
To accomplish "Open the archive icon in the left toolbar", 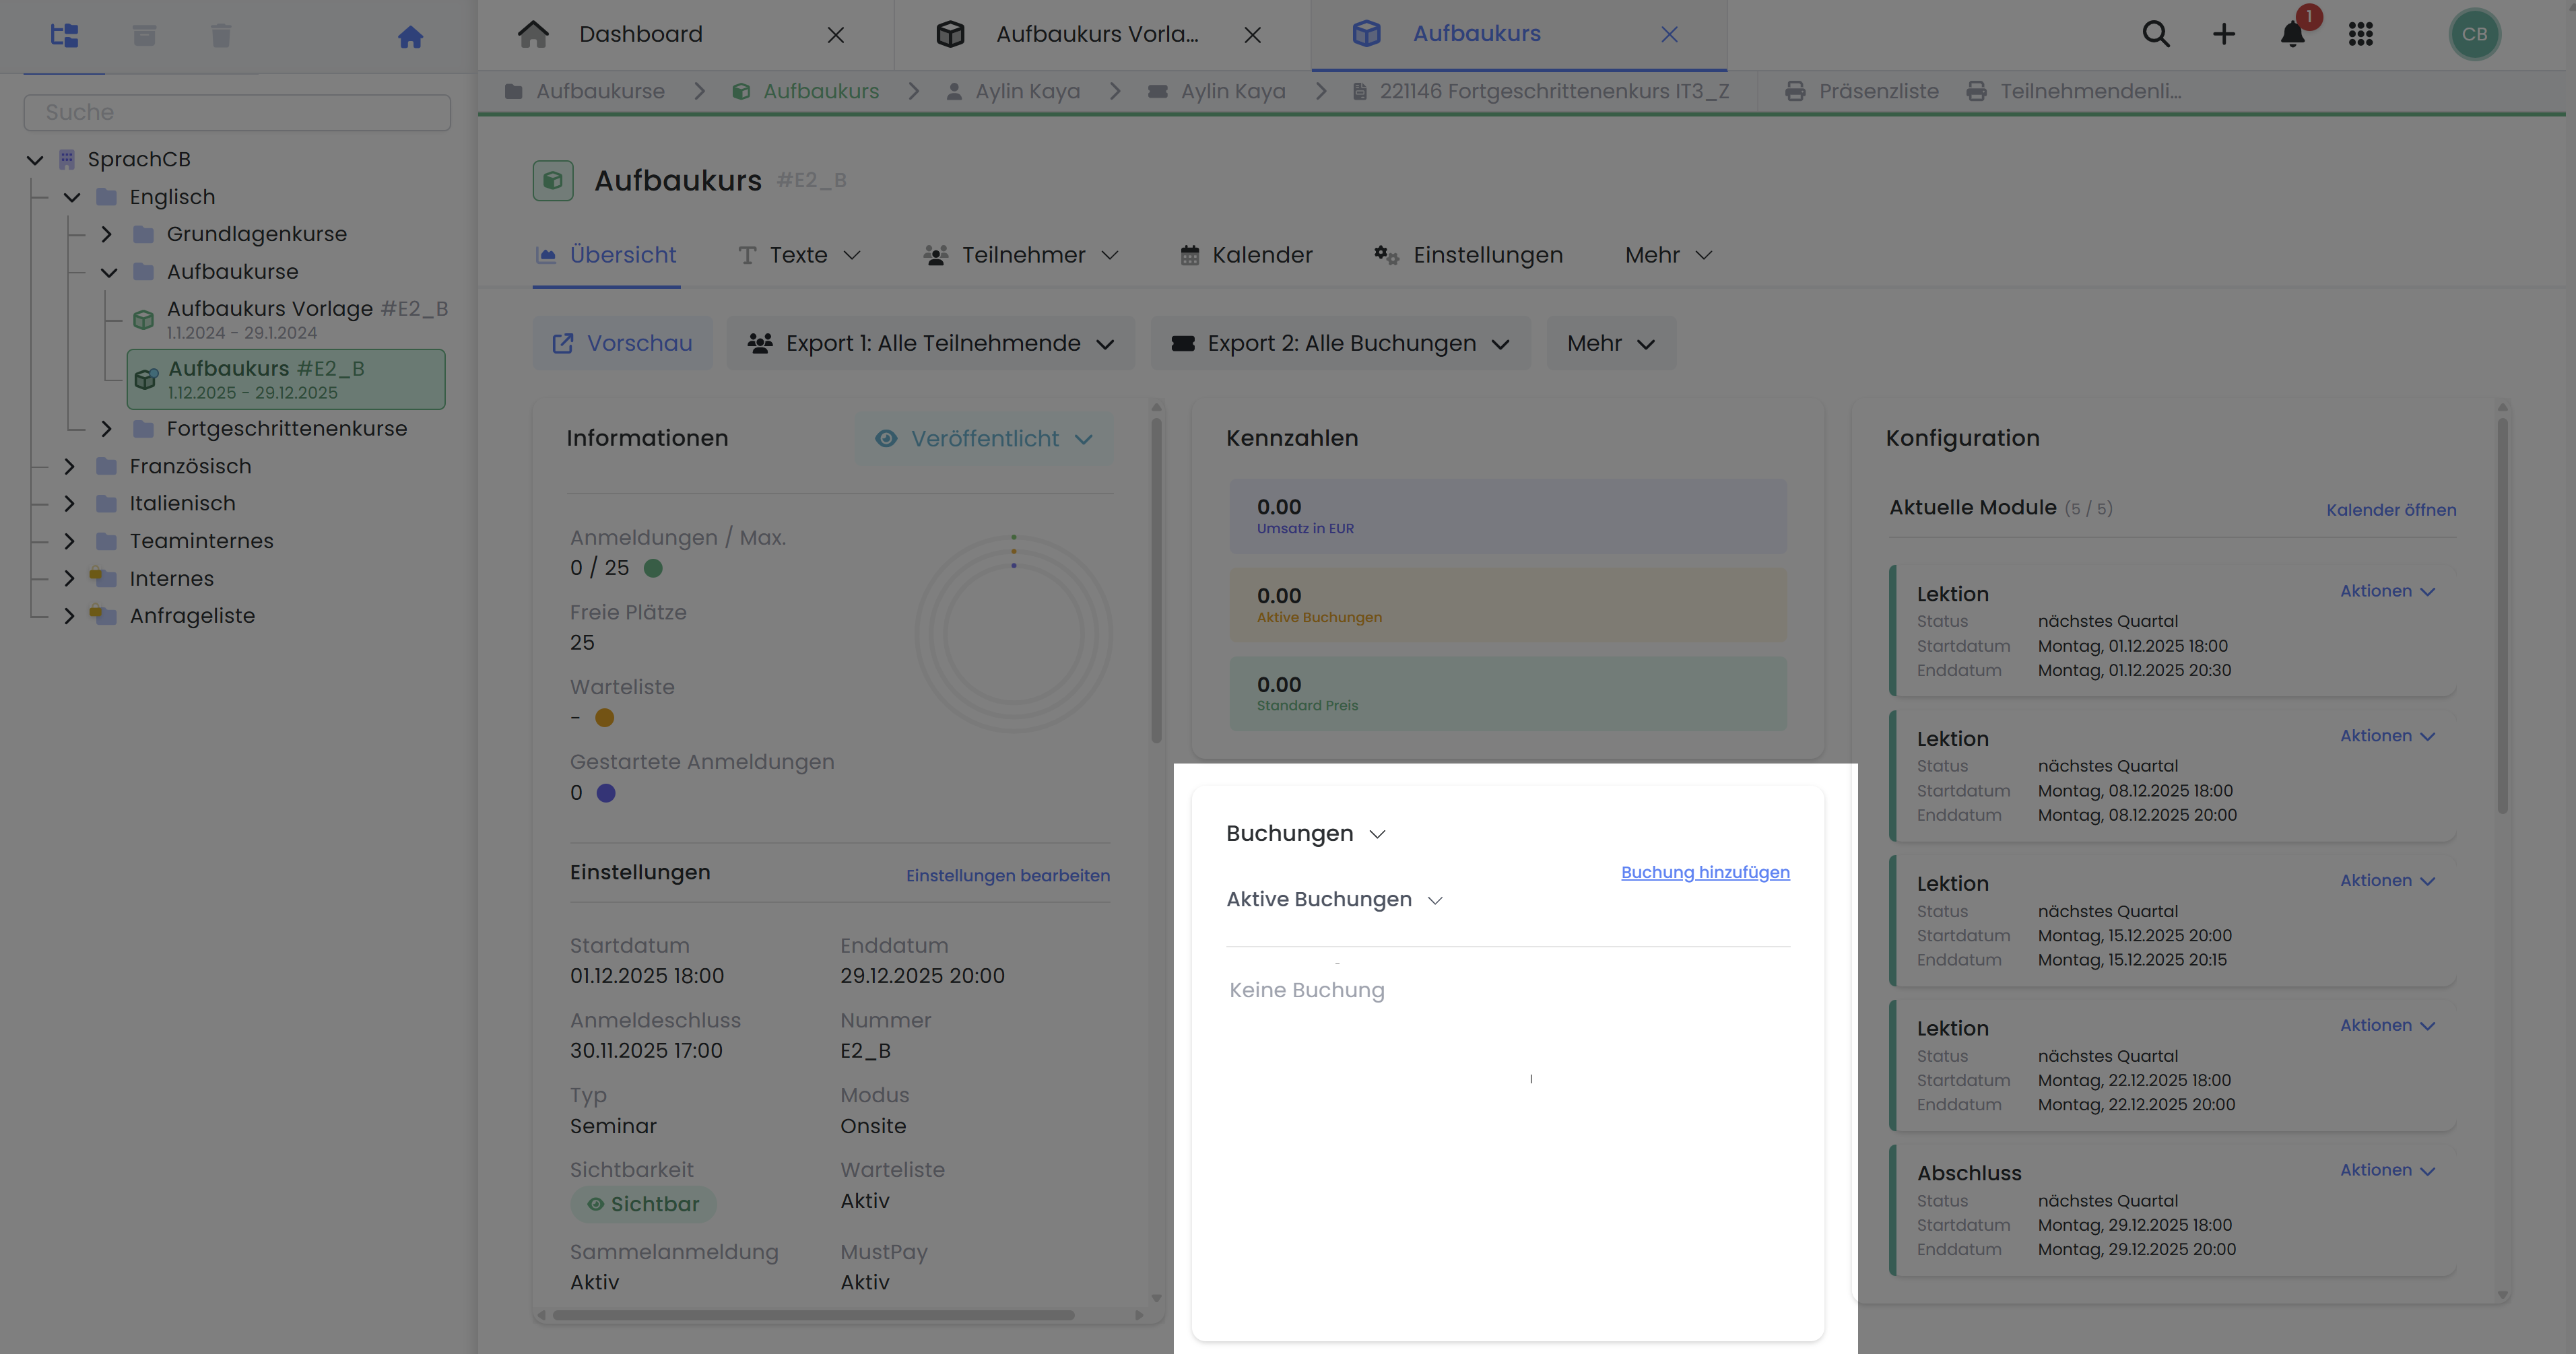I will (144, 35).
